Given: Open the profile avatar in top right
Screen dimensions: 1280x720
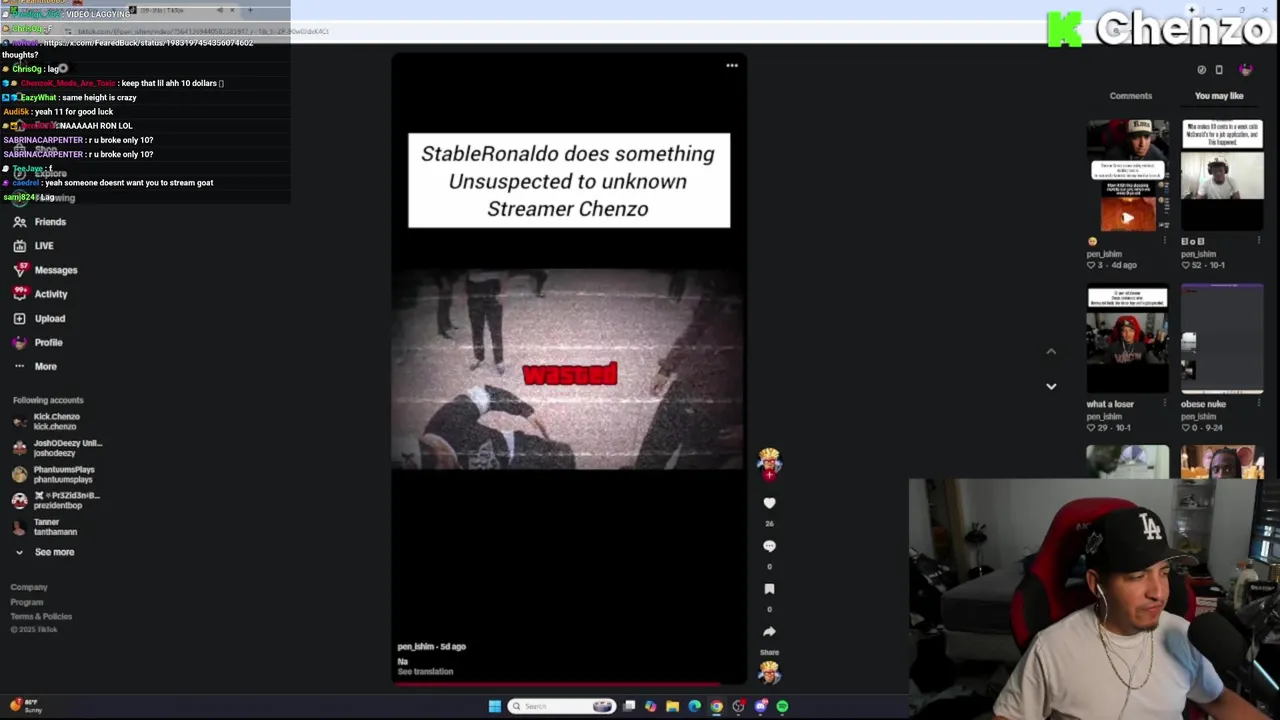Looking at the screenshot, I should point(1245,70).
